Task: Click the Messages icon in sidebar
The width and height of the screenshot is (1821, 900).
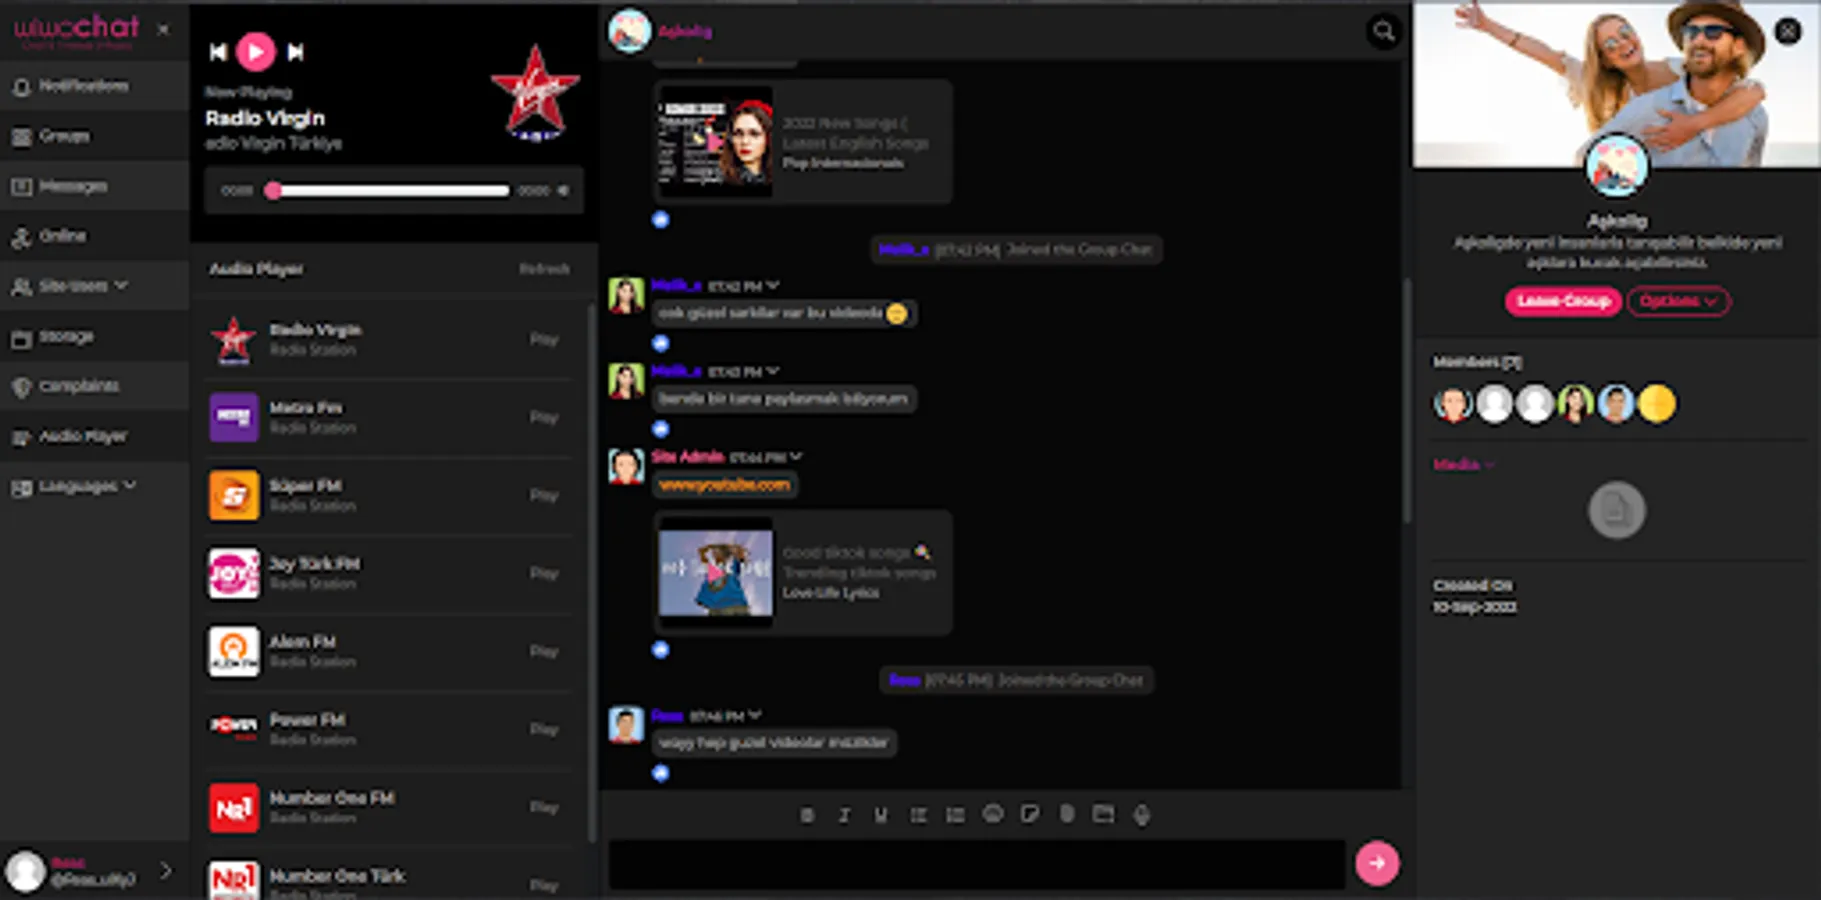Action: 21,187
